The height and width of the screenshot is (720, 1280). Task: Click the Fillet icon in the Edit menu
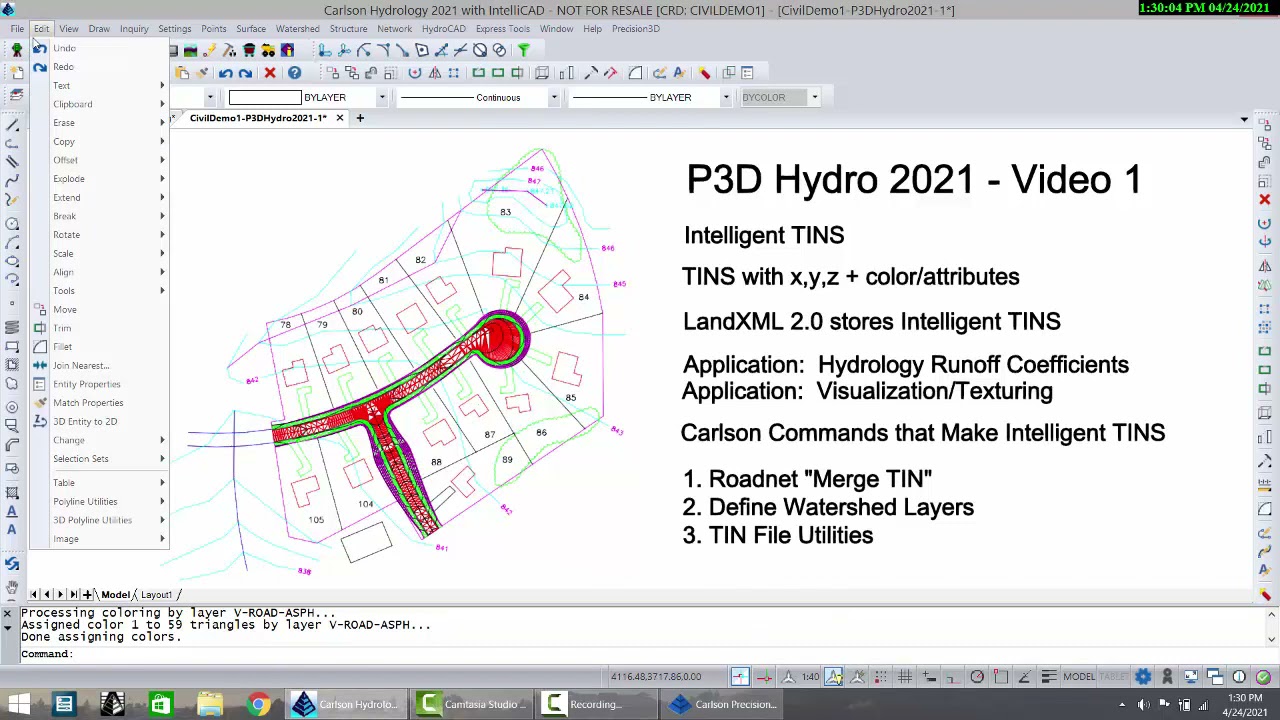(40, 347)
